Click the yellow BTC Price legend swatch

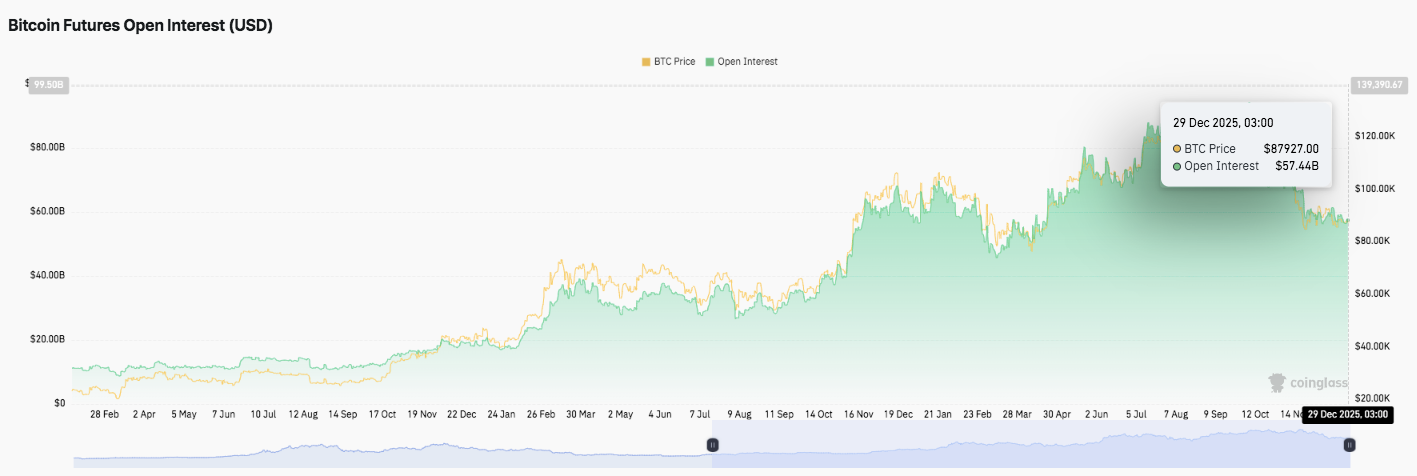point(646,62)
